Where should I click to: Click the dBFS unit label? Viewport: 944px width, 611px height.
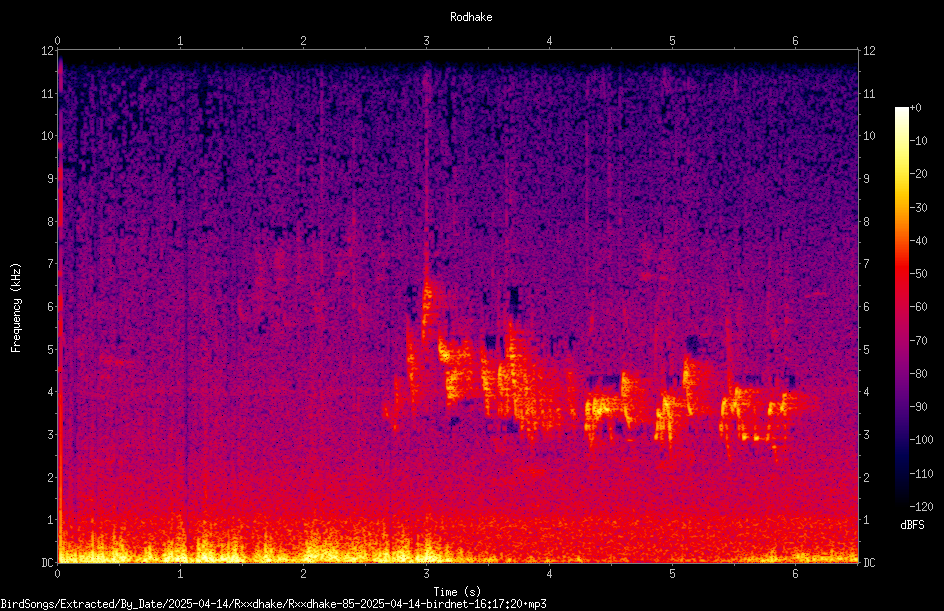912,525
